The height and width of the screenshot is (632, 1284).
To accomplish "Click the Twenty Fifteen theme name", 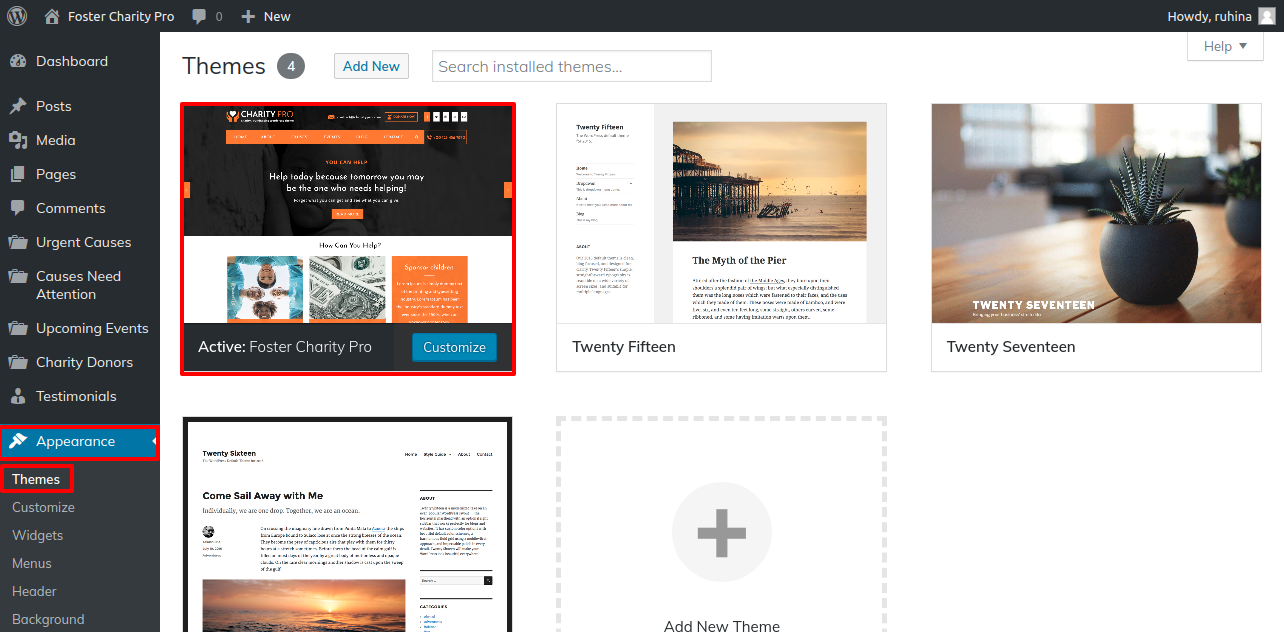I will click(624, 347).
